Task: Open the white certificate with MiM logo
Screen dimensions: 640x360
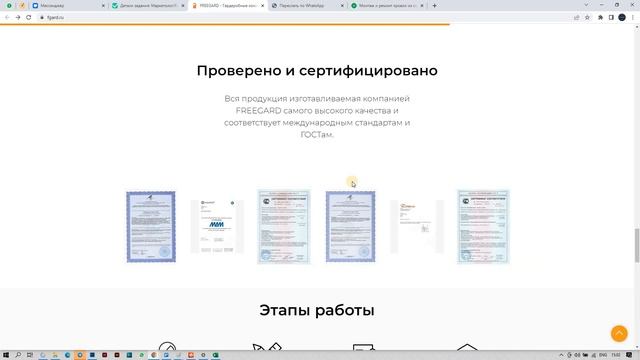Action: click(x=217, y=227)
